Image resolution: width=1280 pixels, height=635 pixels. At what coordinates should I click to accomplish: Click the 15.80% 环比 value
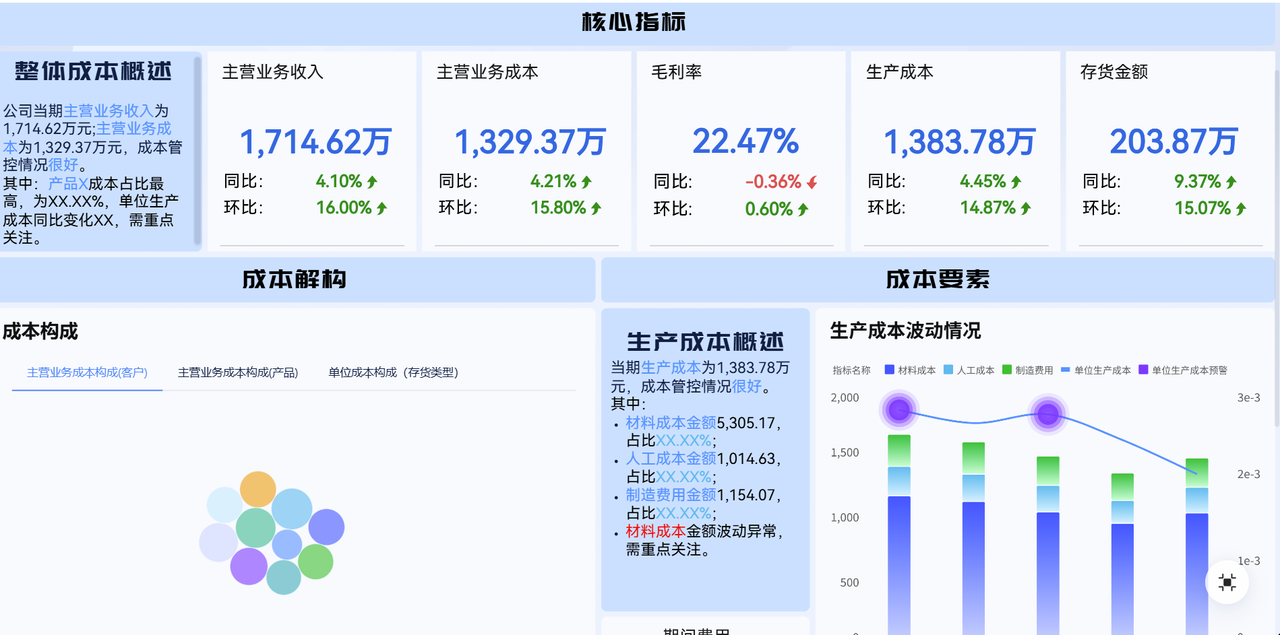pos(558,208)
